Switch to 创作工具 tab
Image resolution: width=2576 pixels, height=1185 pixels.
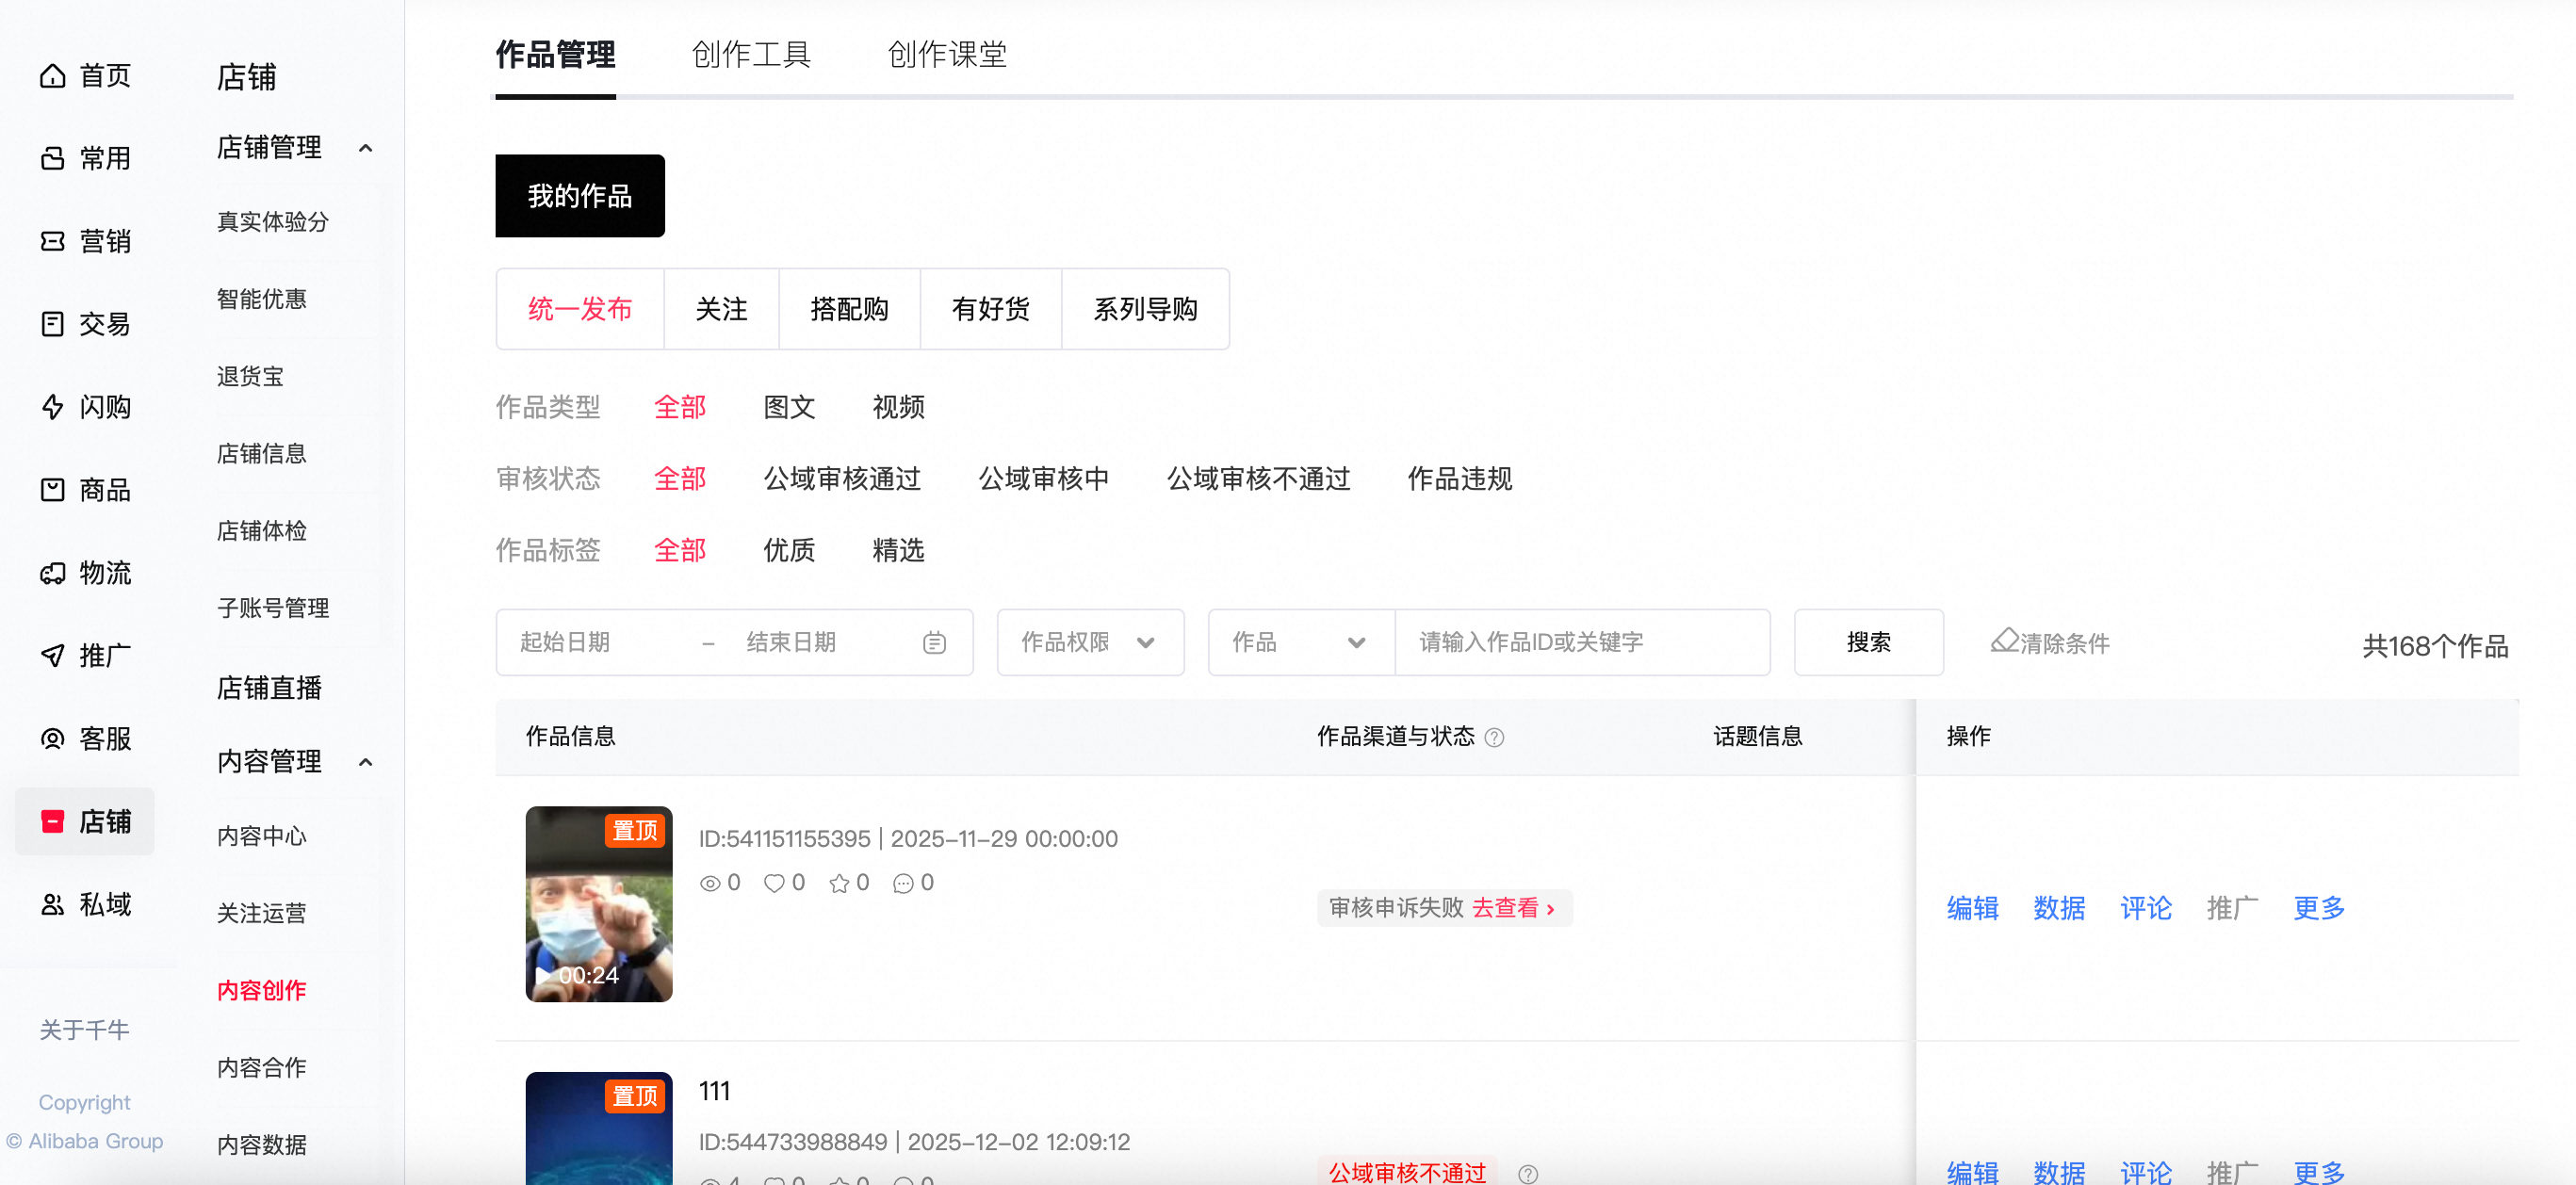[x=751, y=54]
